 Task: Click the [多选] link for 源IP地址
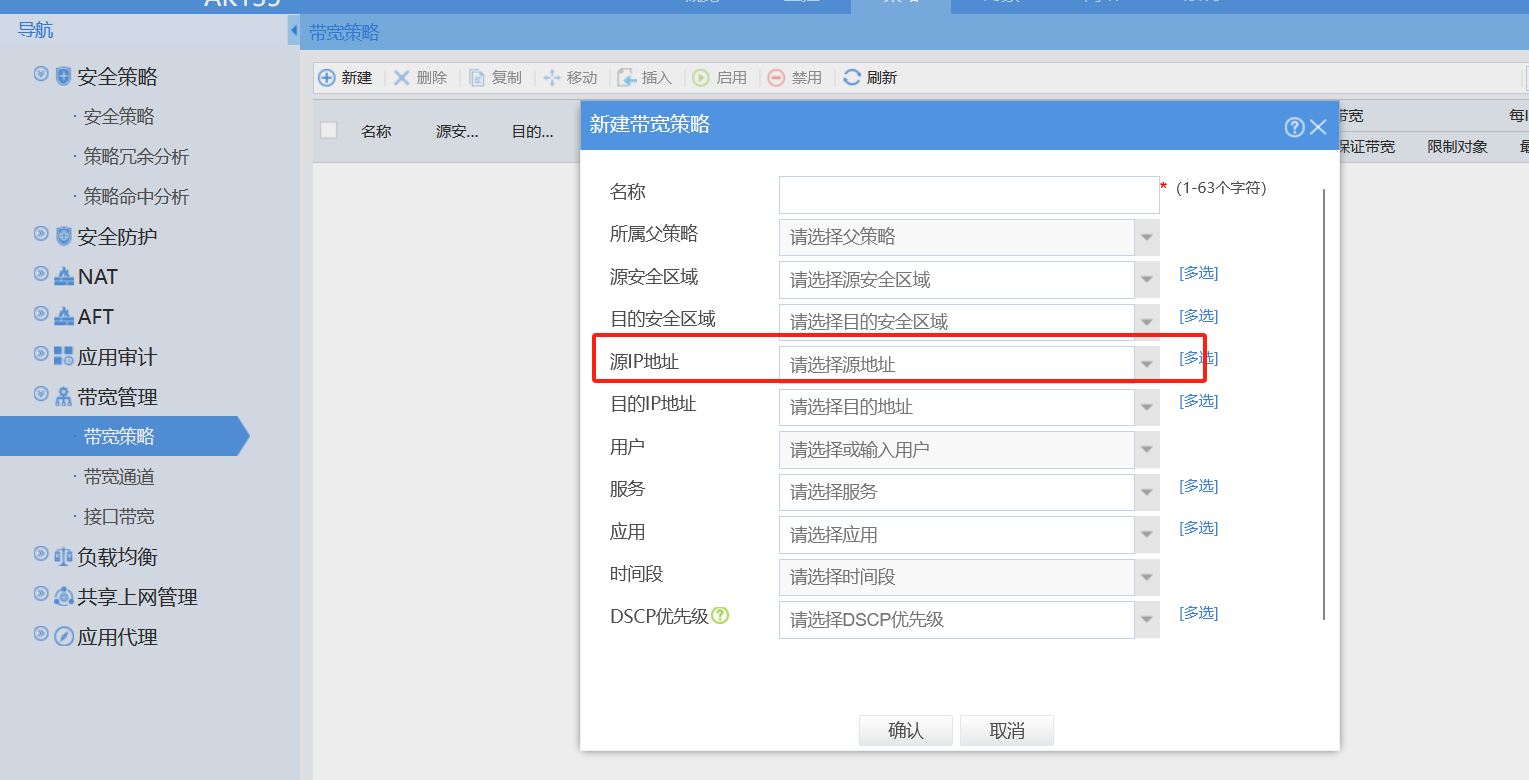point(1198,358)
